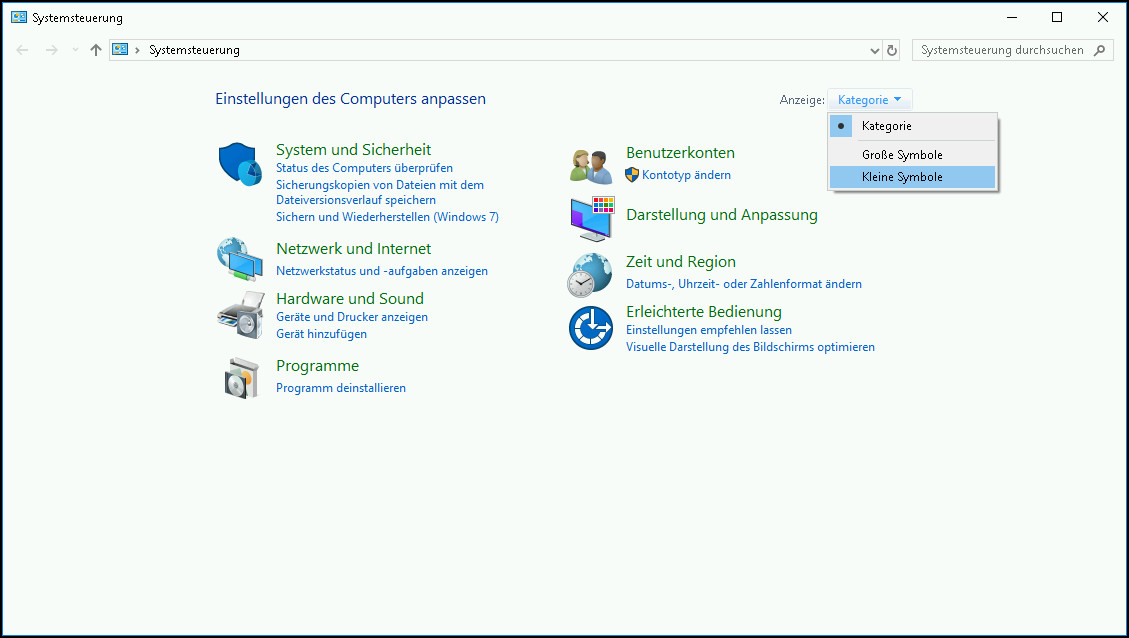Expand the address bar history dropdown arrow
The width and height of the screenshot is (1129, 638).
(x=876, y=50)
